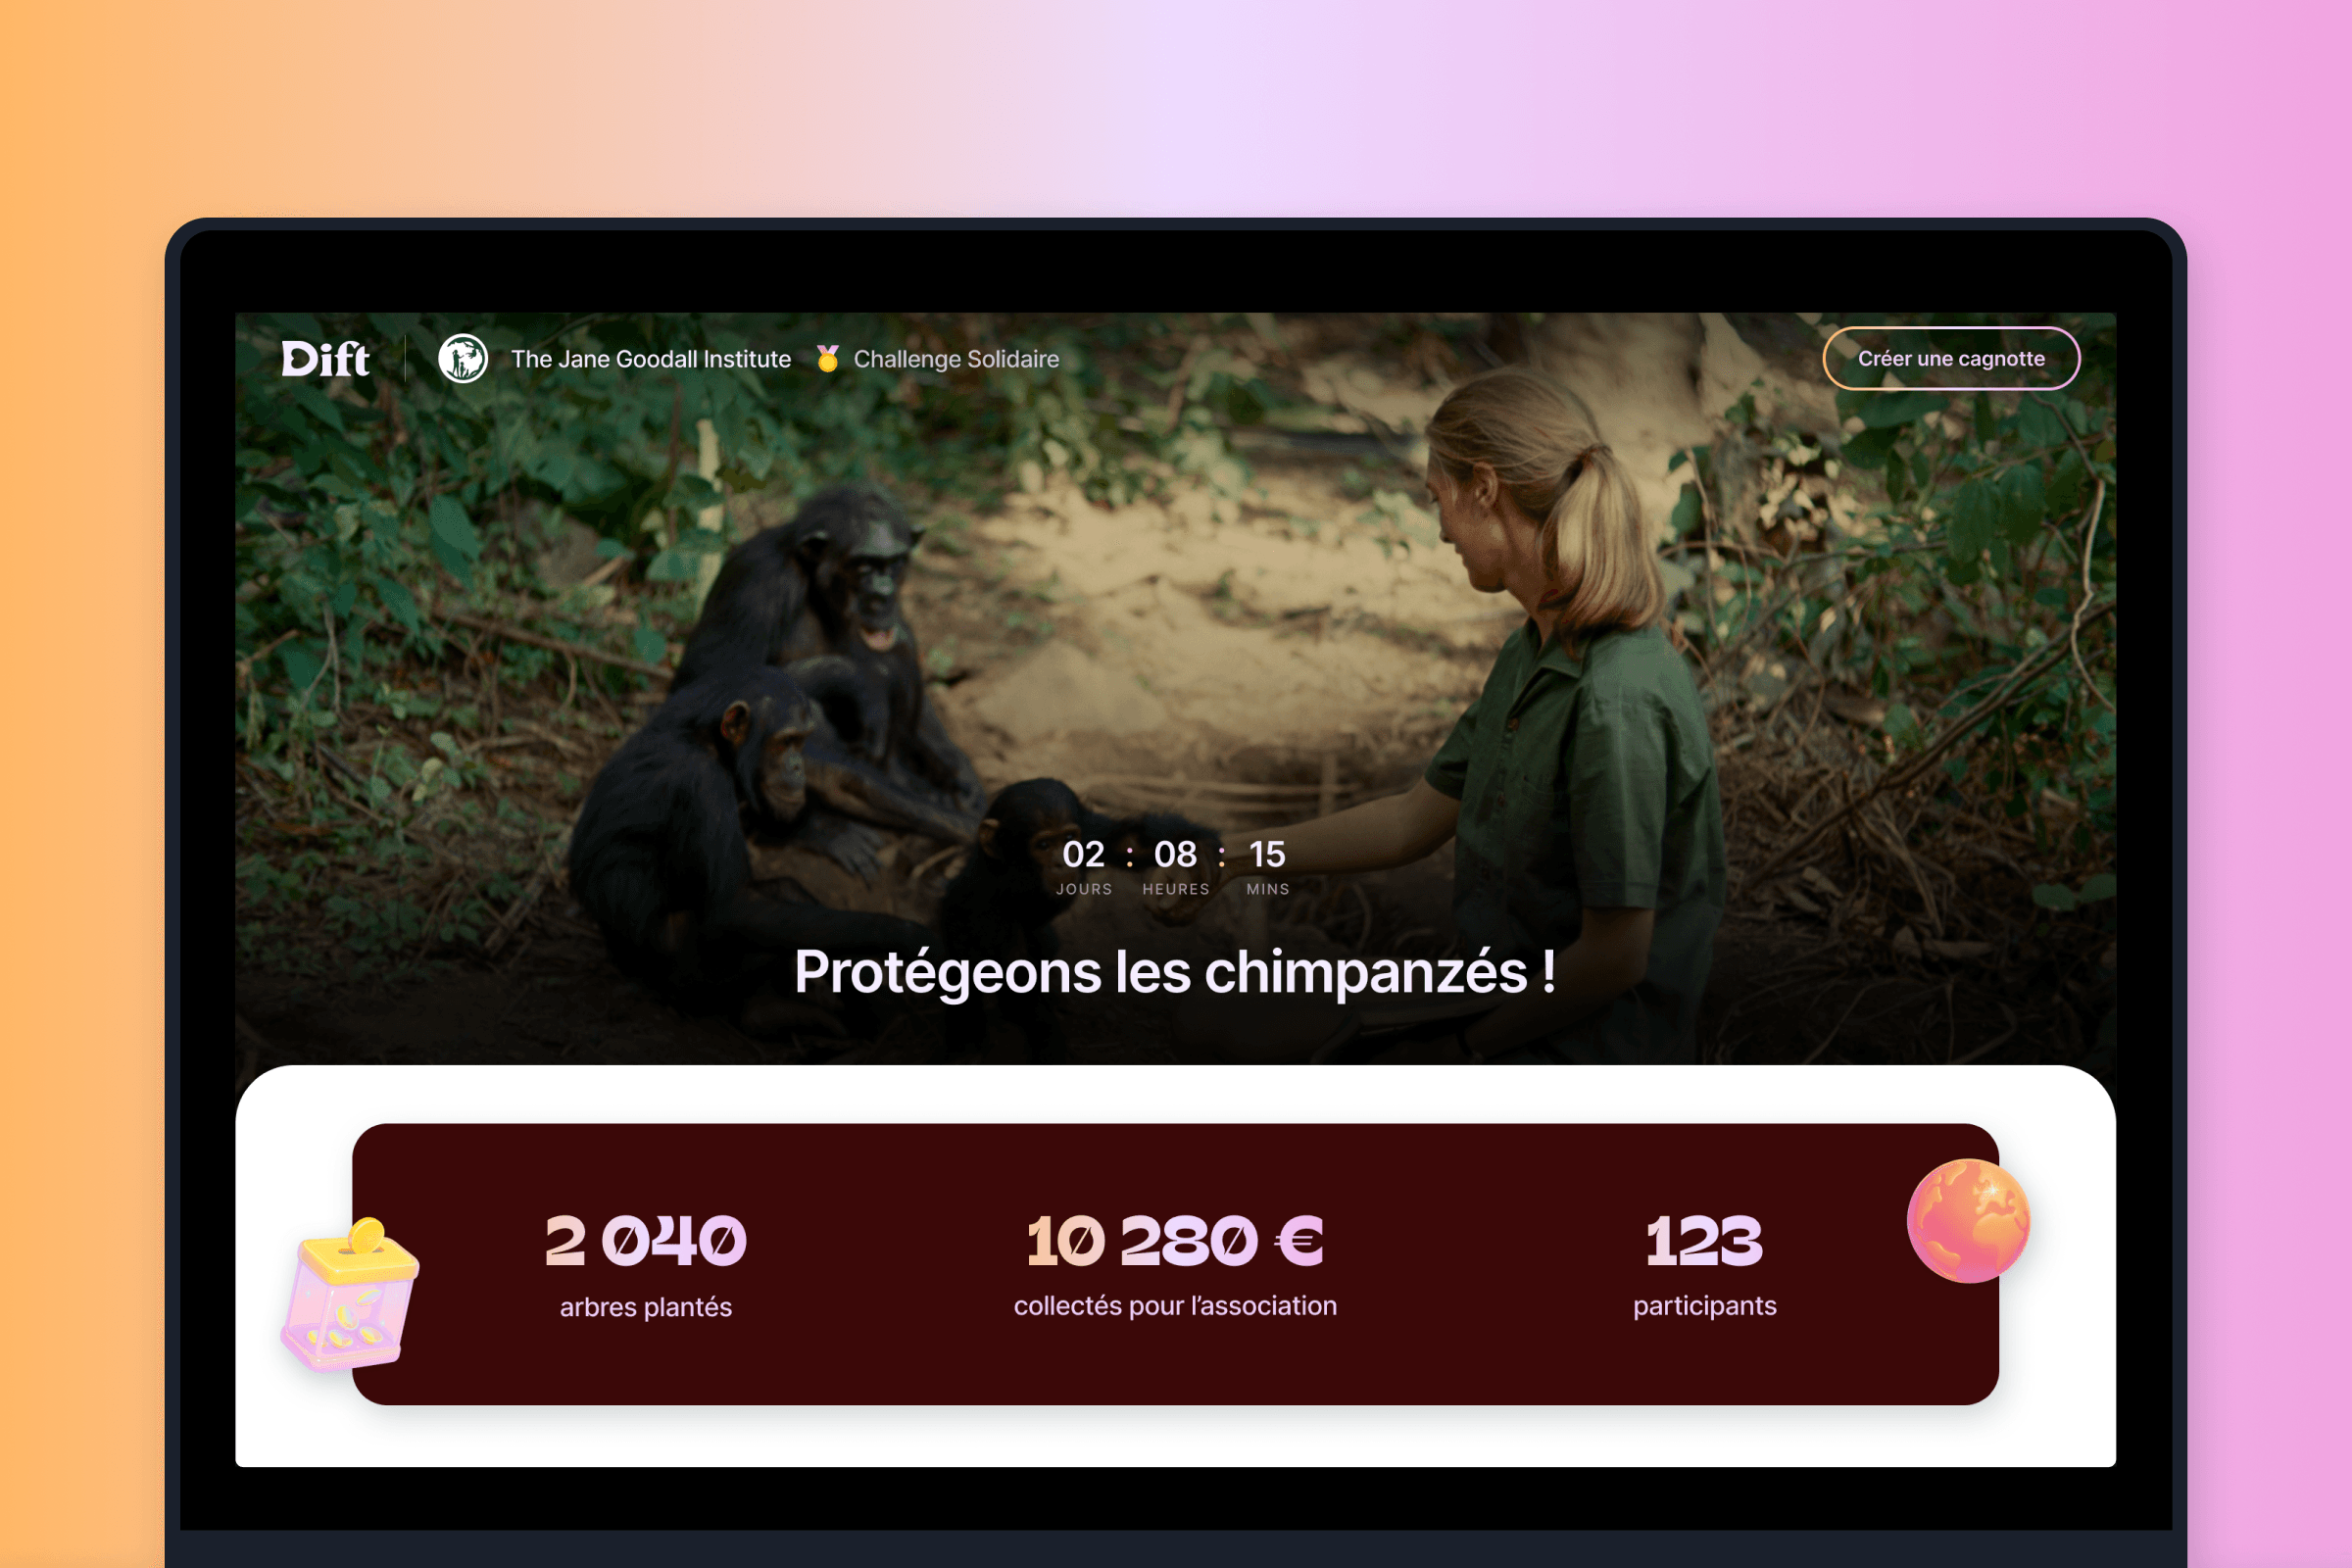Open the Challenge Solidaire link
Viewport: 2352px width, 1568px height.
pyautogui.click(x=956, y=359)
